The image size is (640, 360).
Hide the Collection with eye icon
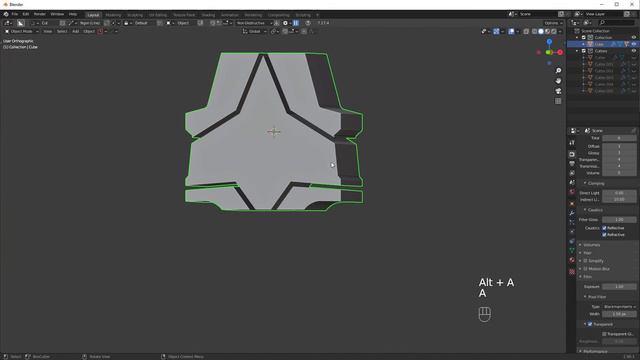pyautogui.click(x=634, y=38)
